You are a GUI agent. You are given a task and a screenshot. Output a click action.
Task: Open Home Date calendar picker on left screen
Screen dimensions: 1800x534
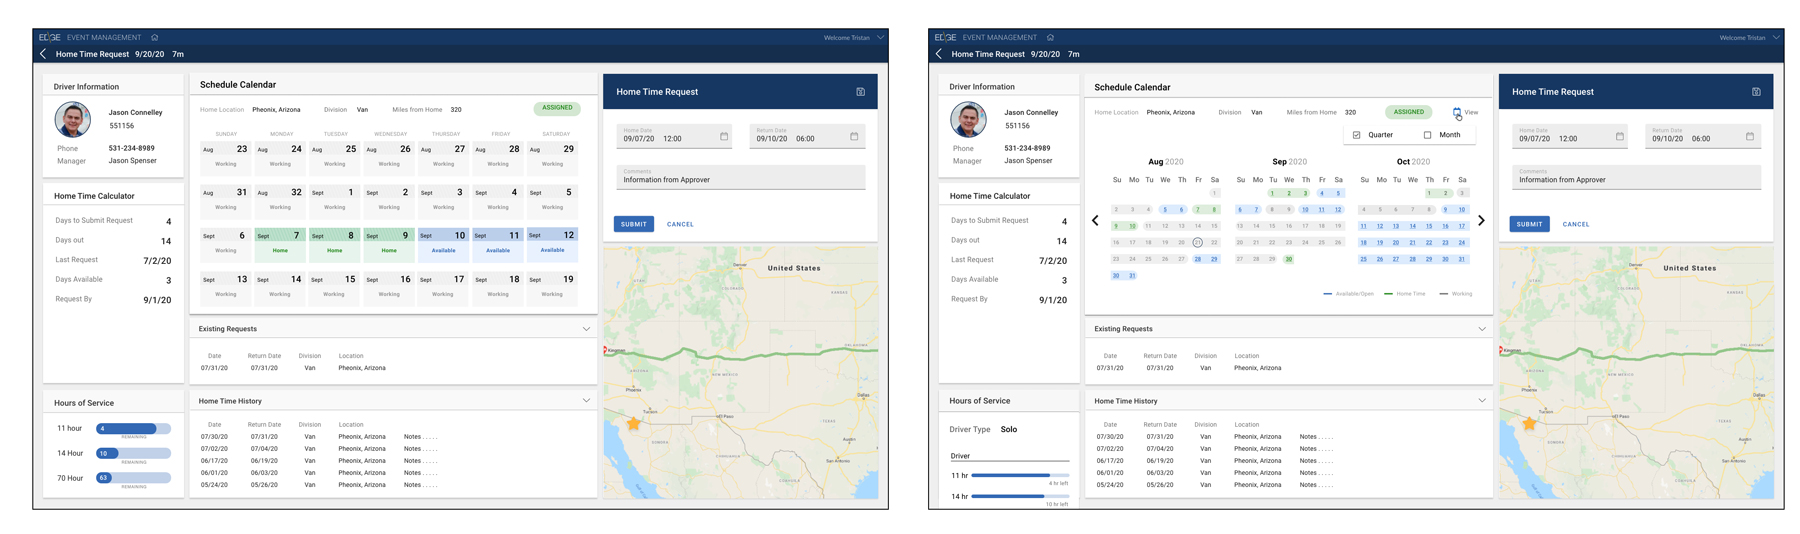(724, 137)
